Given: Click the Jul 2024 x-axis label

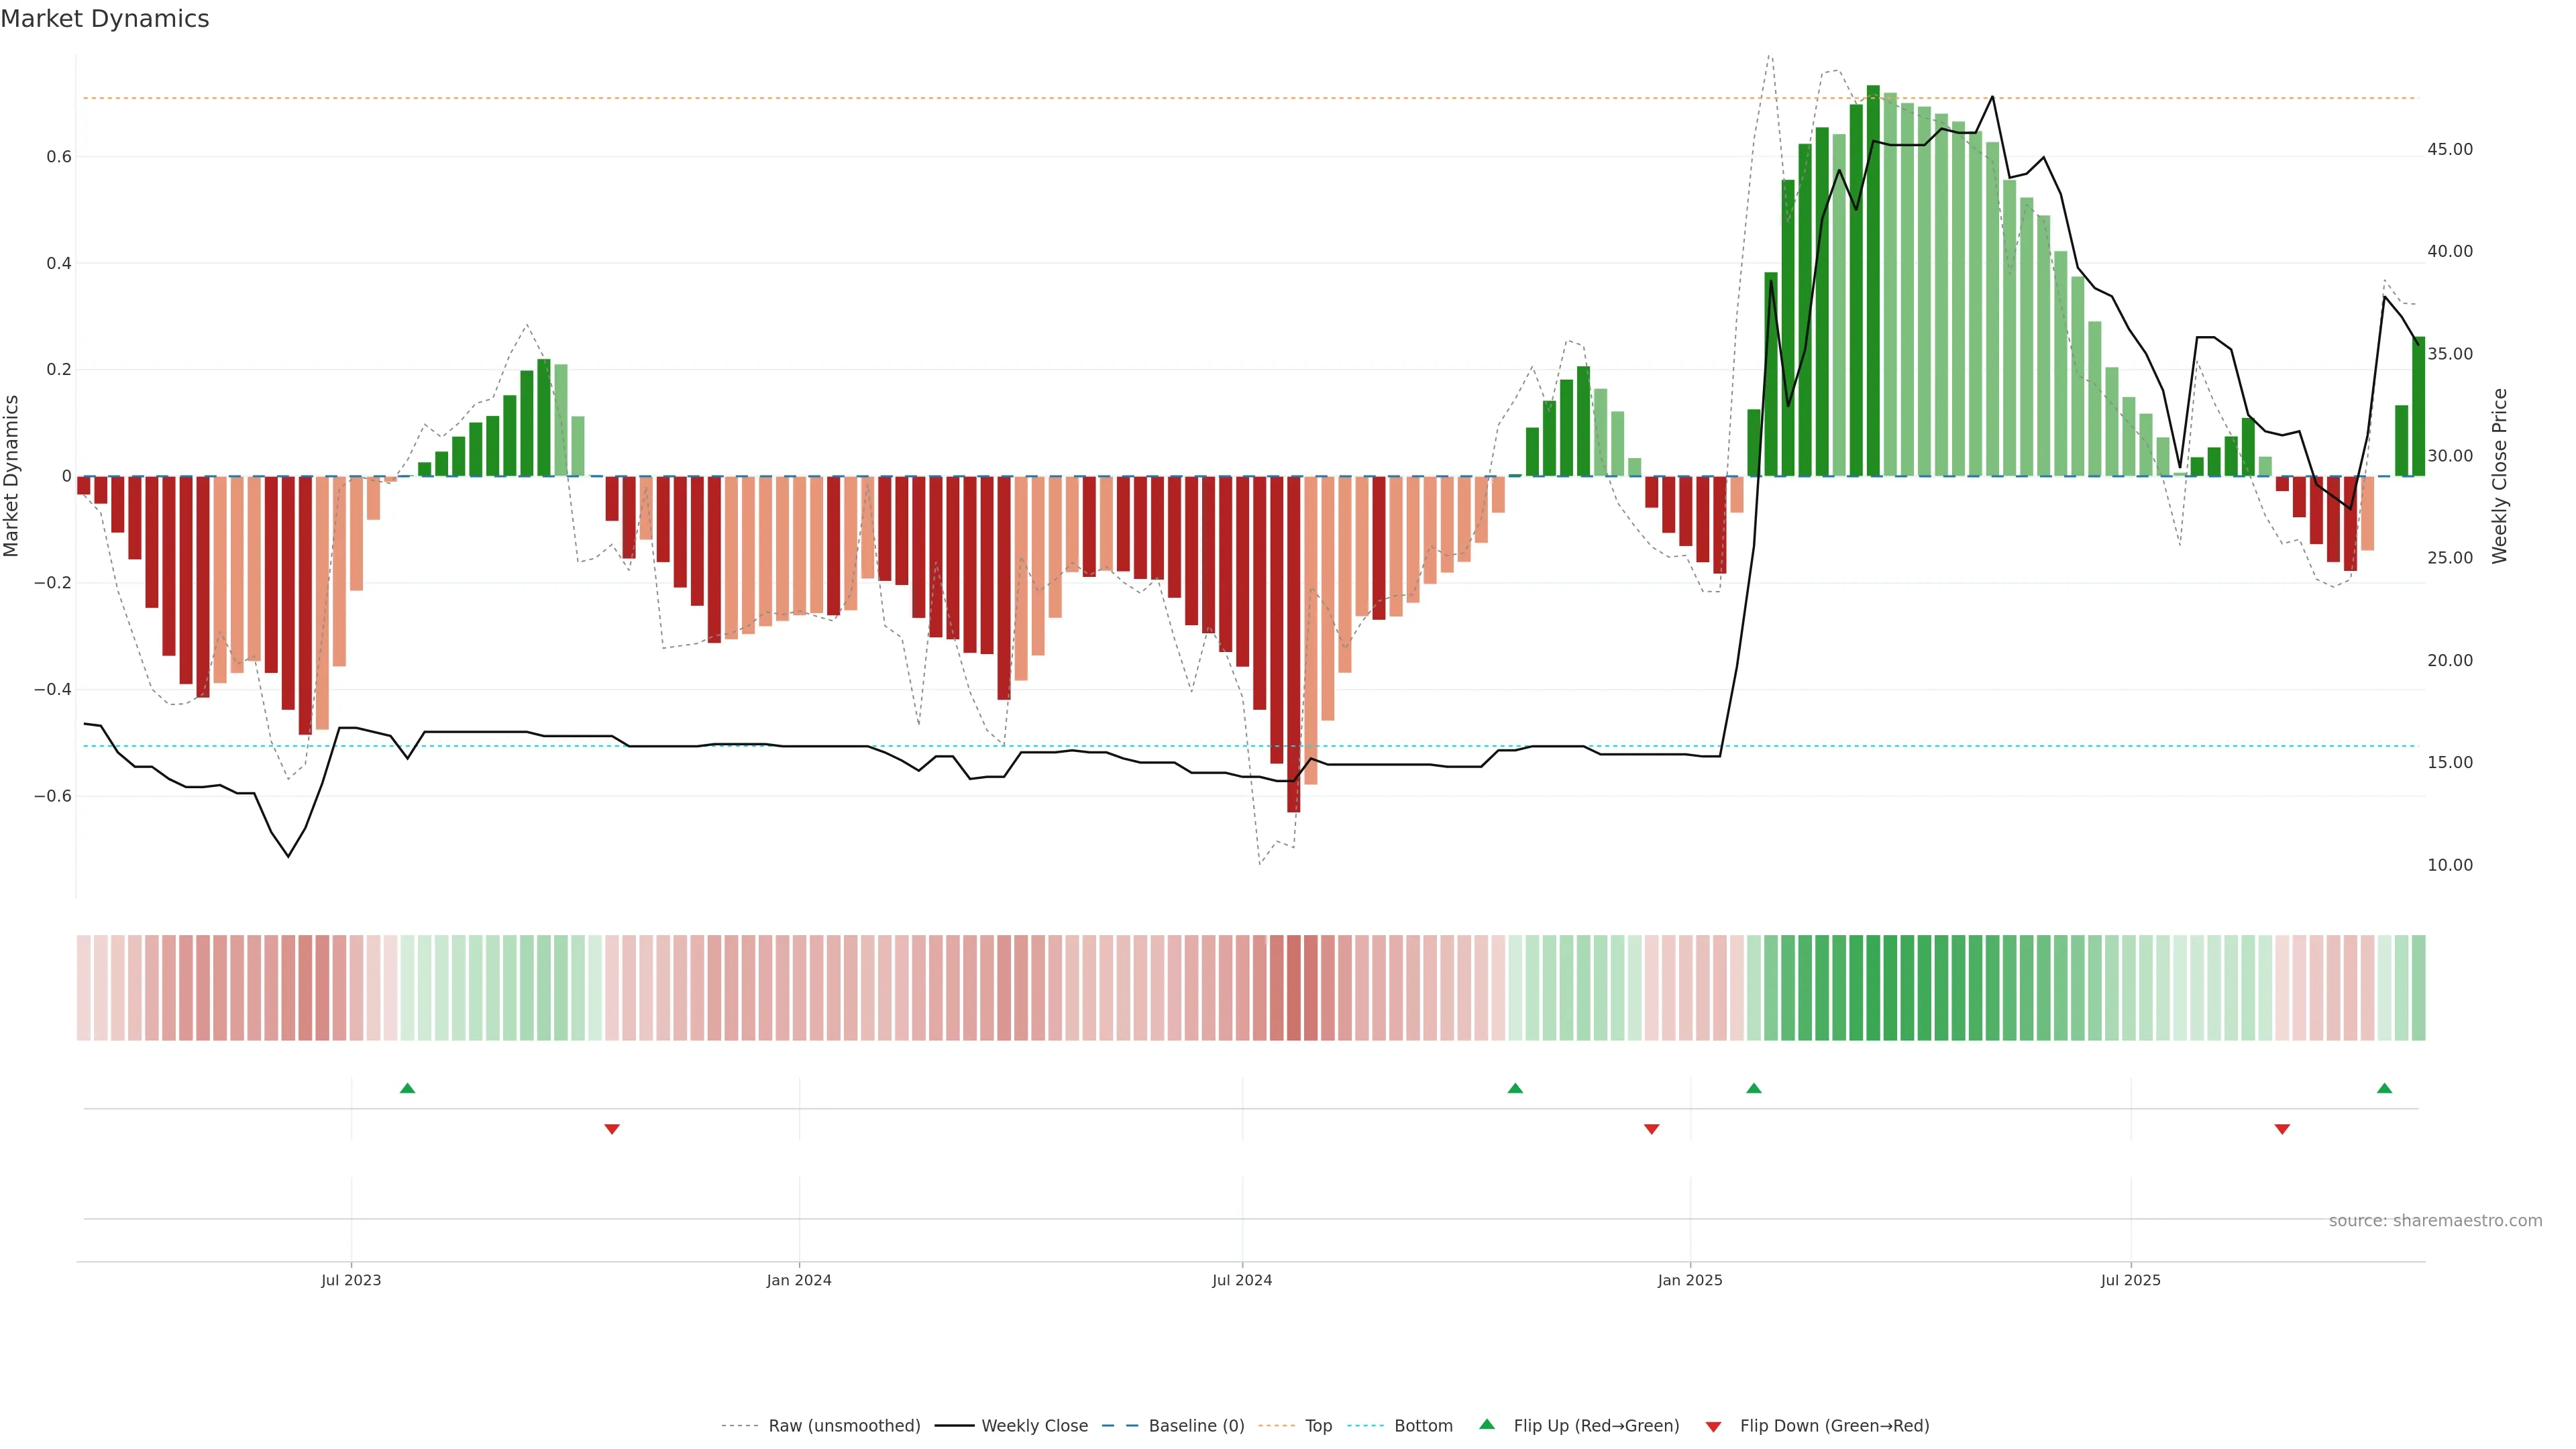Looking at the screenshot, I should [x=1242, y=1280].
